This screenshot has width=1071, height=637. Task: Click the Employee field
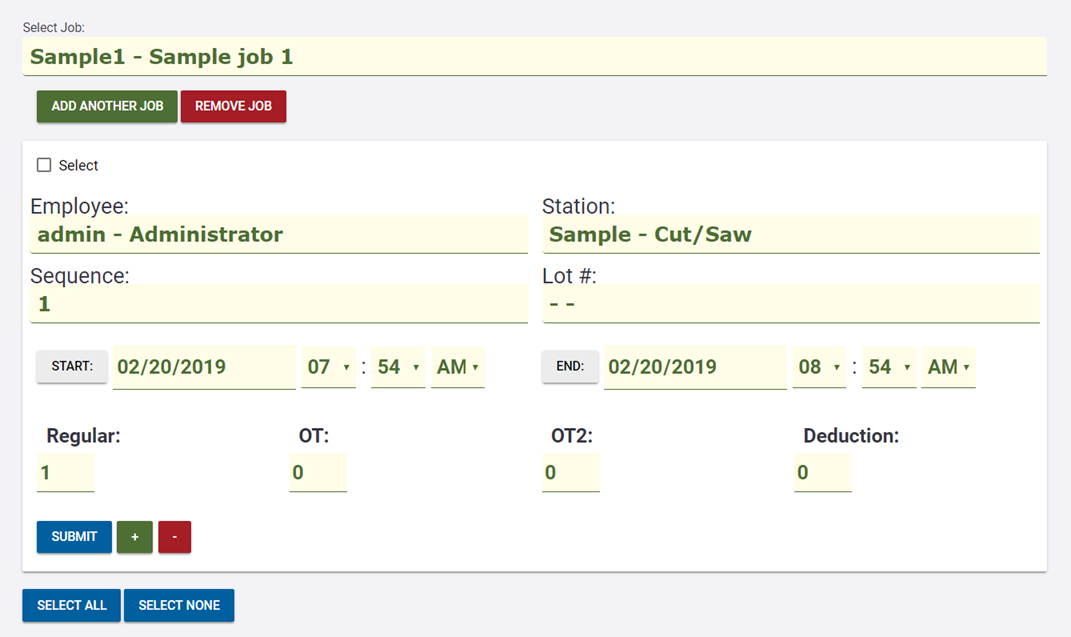[x=278, y=235]
